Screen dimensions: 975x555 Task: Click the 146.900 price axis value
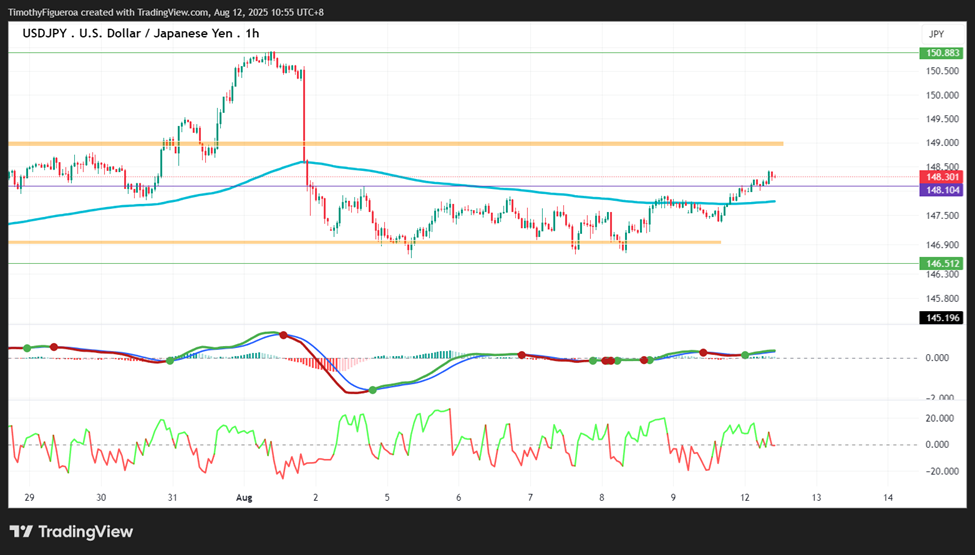[x=943, y=245]
